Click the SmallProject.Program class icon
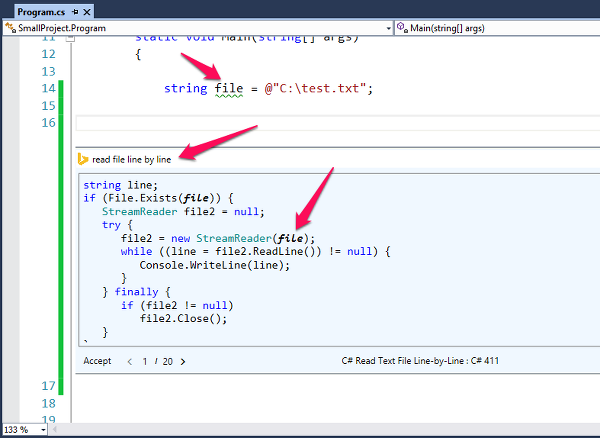This screenshot has height=438, width=600. [x=9, y=28]
